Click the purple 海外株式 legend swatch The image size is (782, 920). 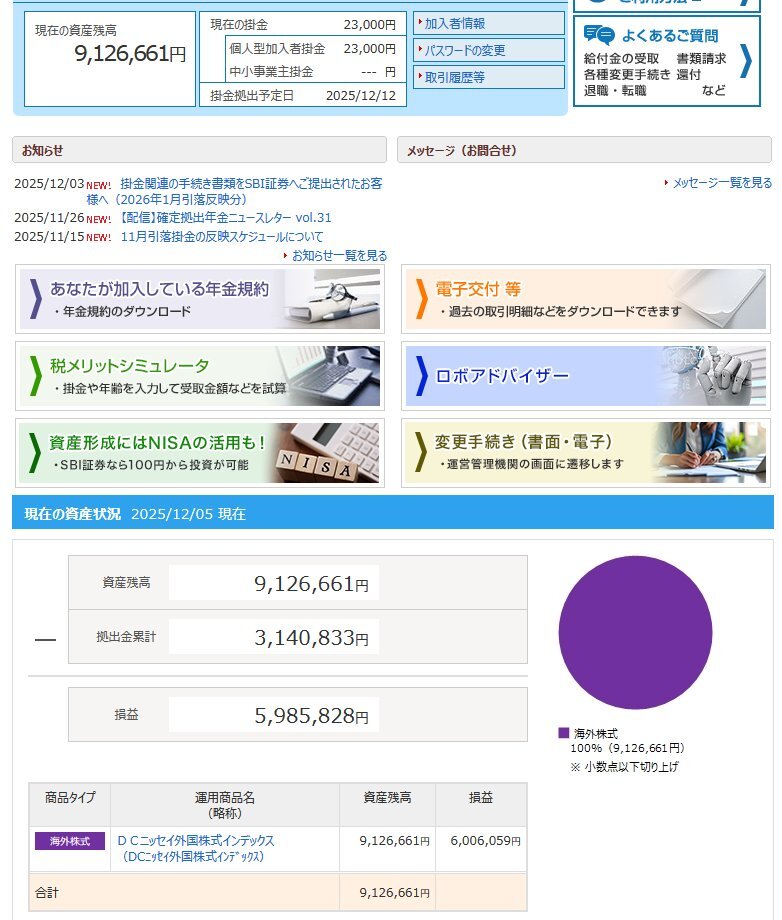coord(564,733)
